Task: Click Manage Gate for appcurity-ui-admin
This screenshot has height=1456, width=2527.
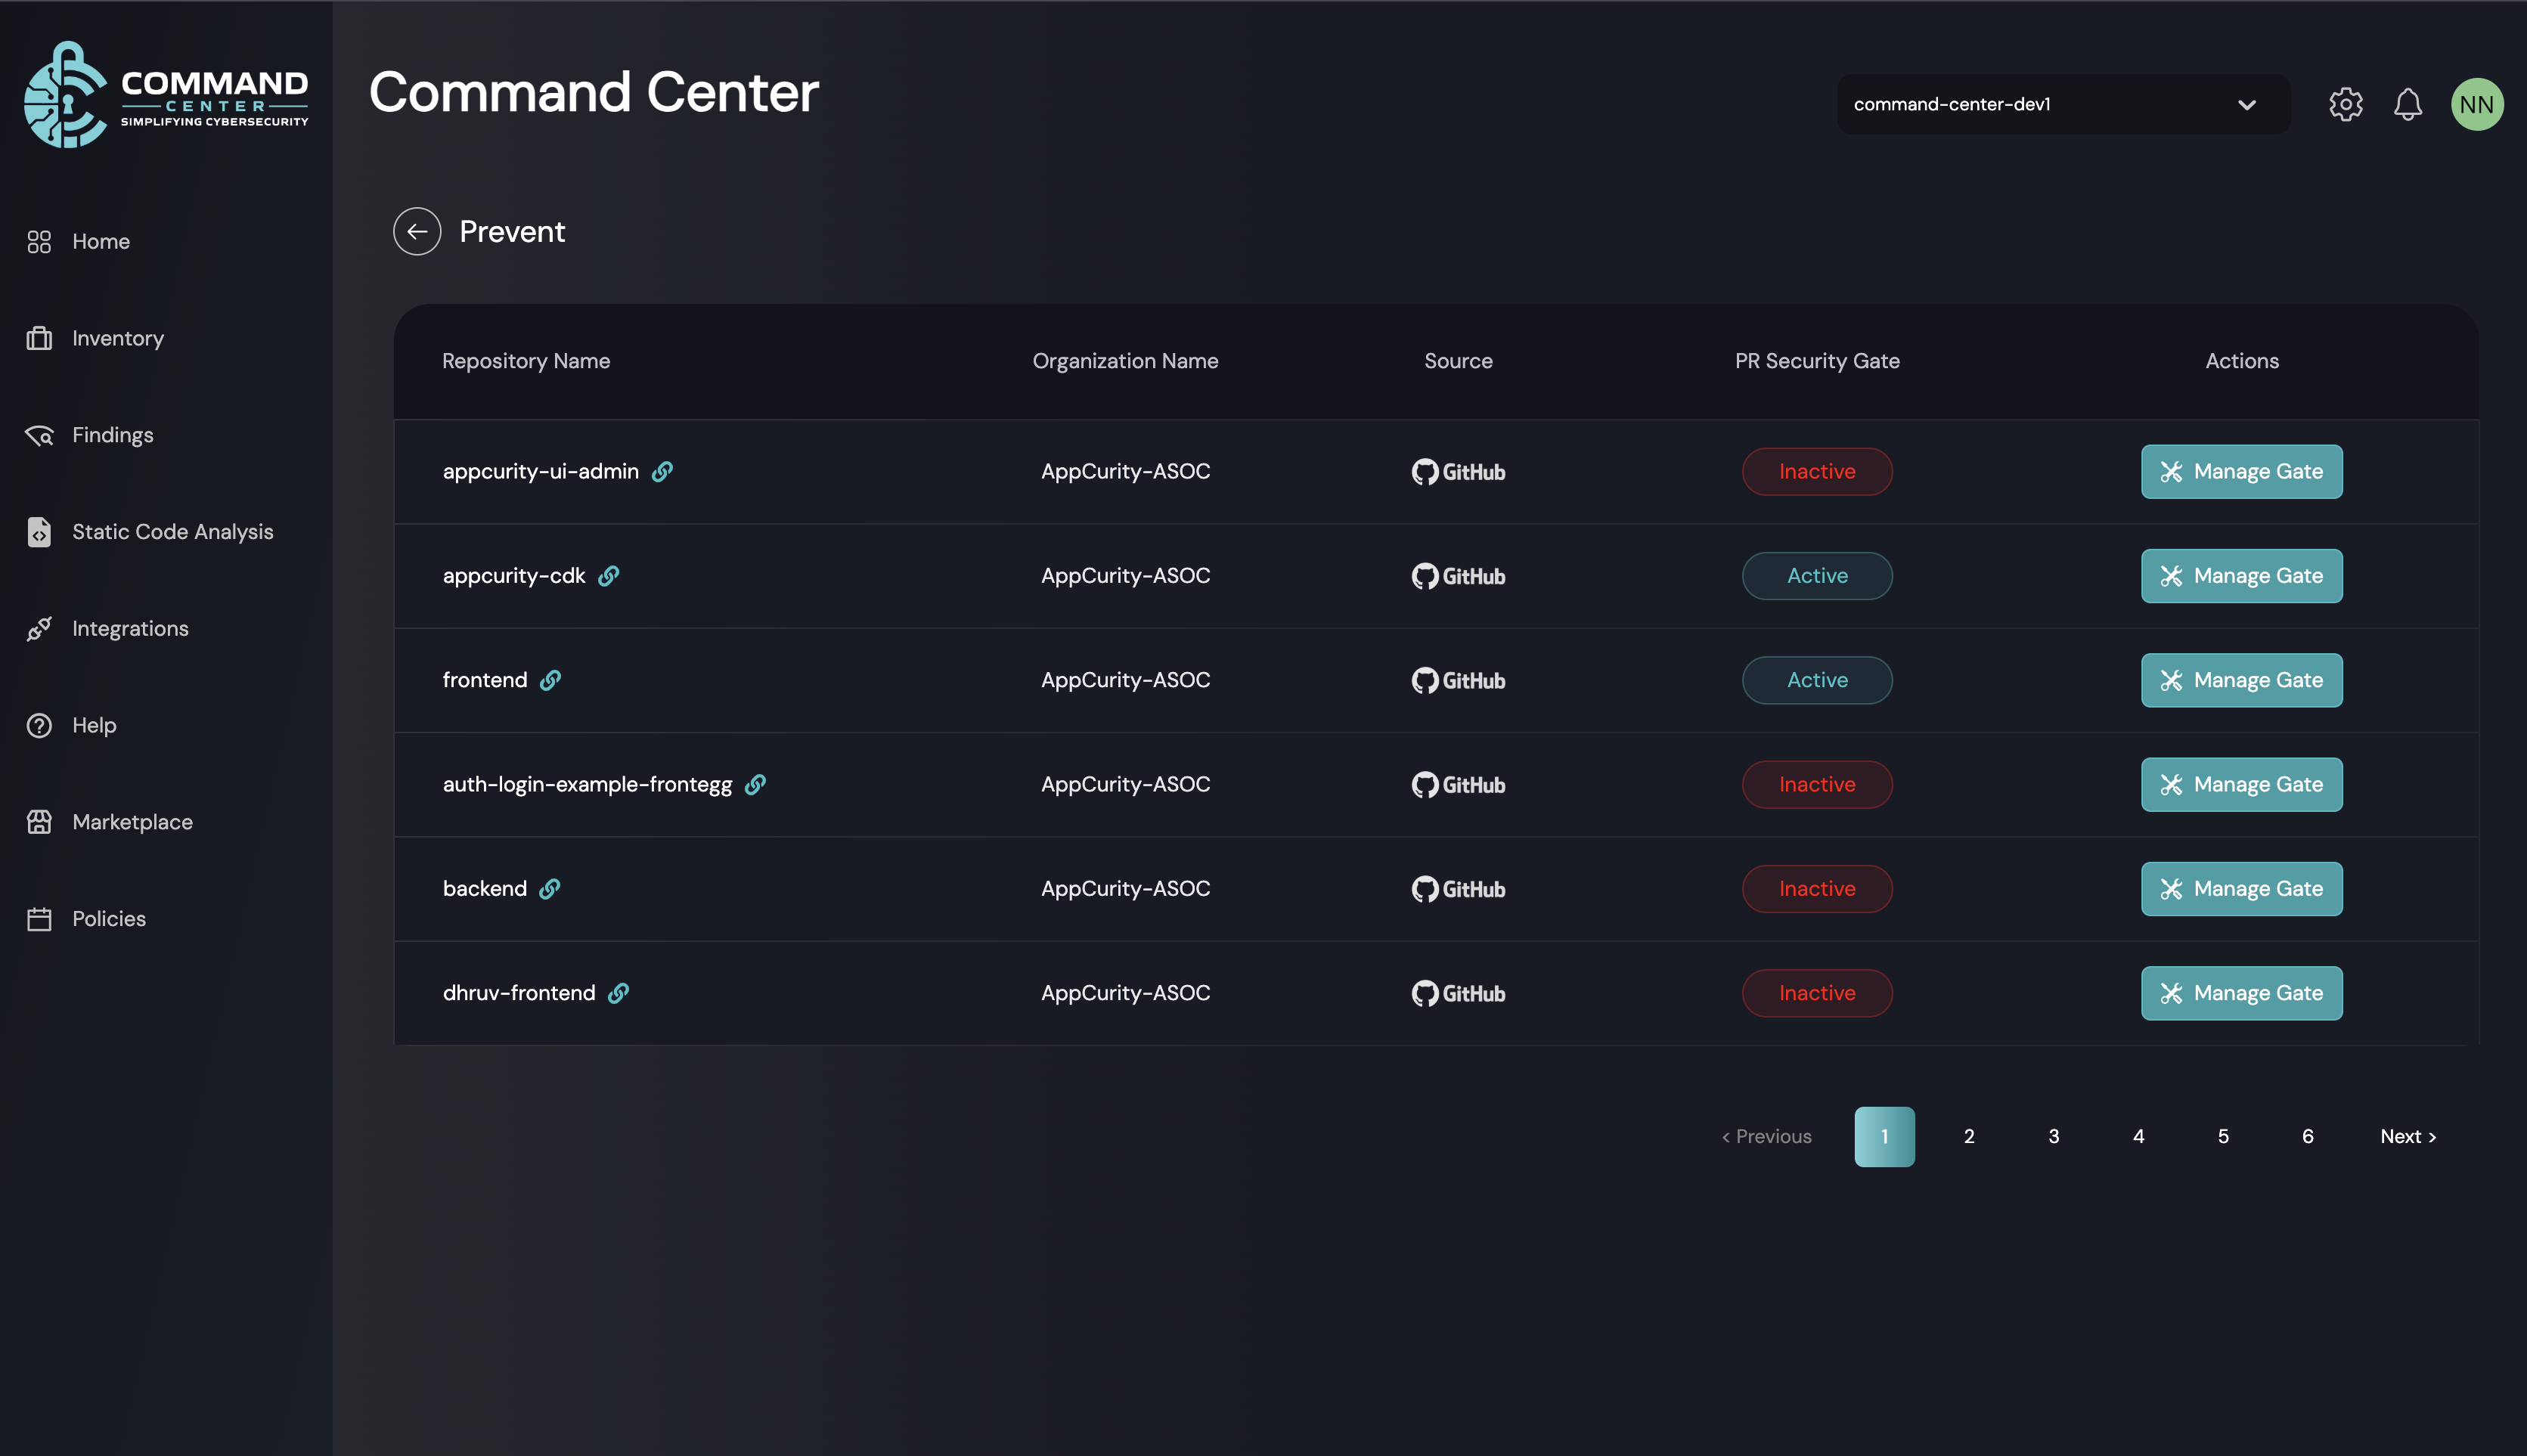Action: point(2241,471)
